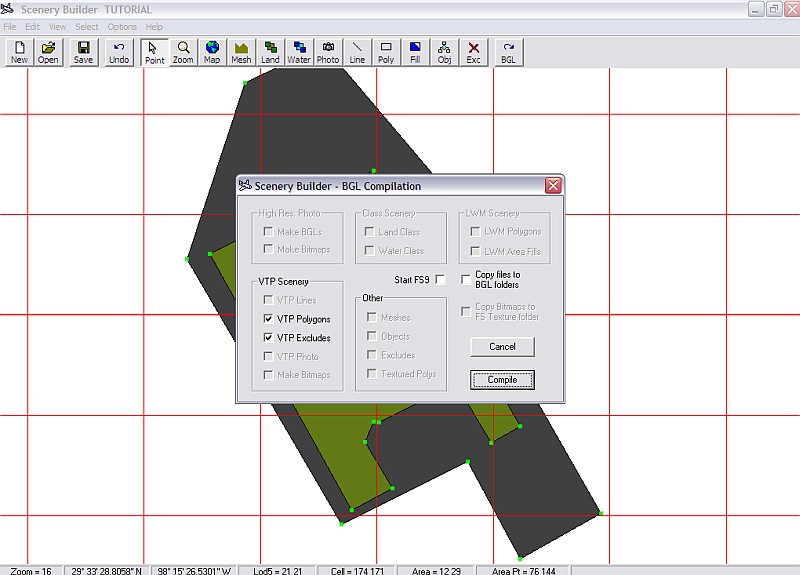Click the Area Pt = 76 144 status field
Image resolution: width=800 pixels, height=575 pixels.
click(x=523, y=571)
